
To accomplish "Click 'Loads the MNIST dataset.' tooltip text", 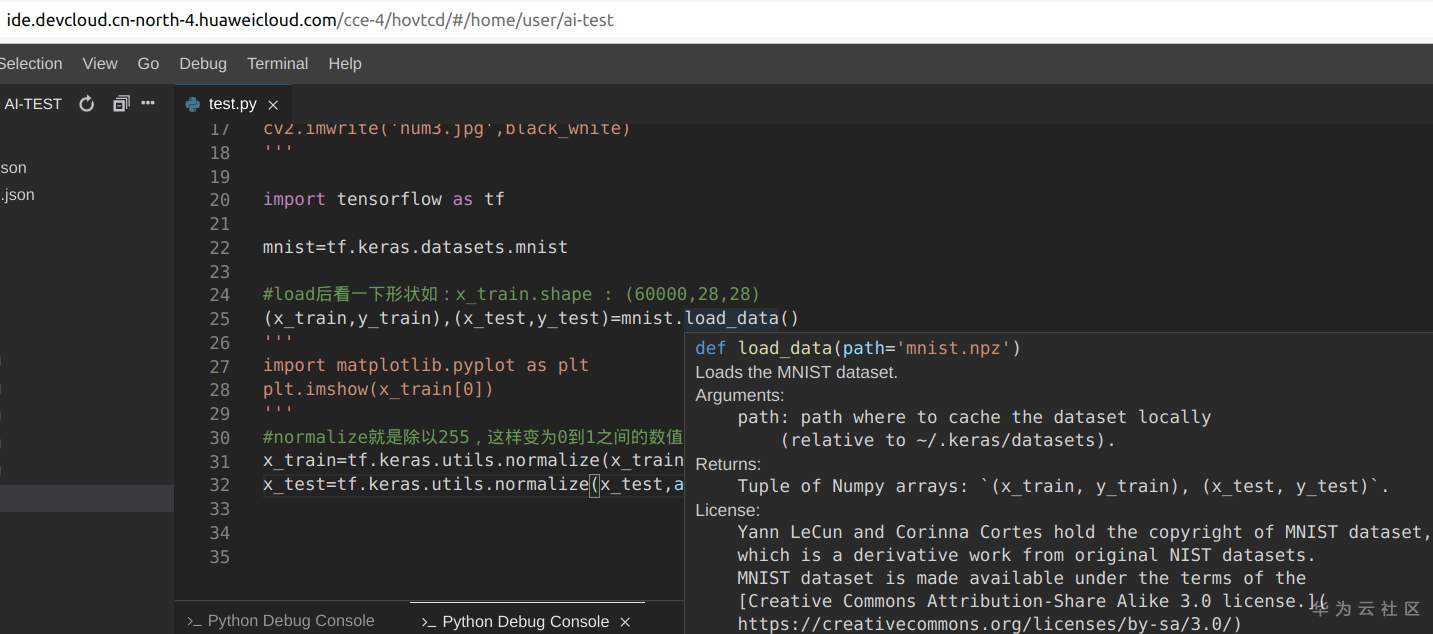I will (796, 372).
